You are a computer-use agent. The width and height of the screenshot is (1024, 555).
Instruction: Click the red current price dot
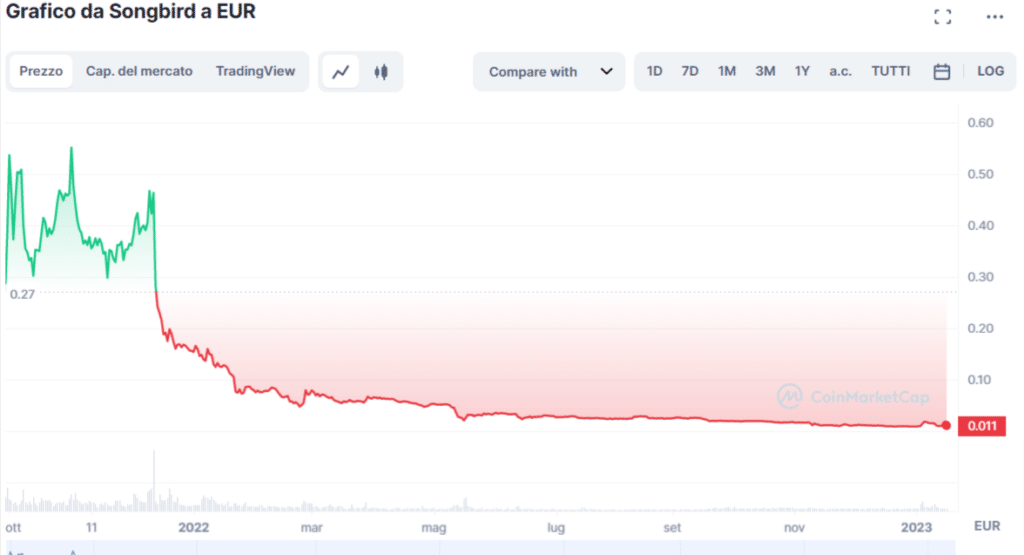(946, 426)
